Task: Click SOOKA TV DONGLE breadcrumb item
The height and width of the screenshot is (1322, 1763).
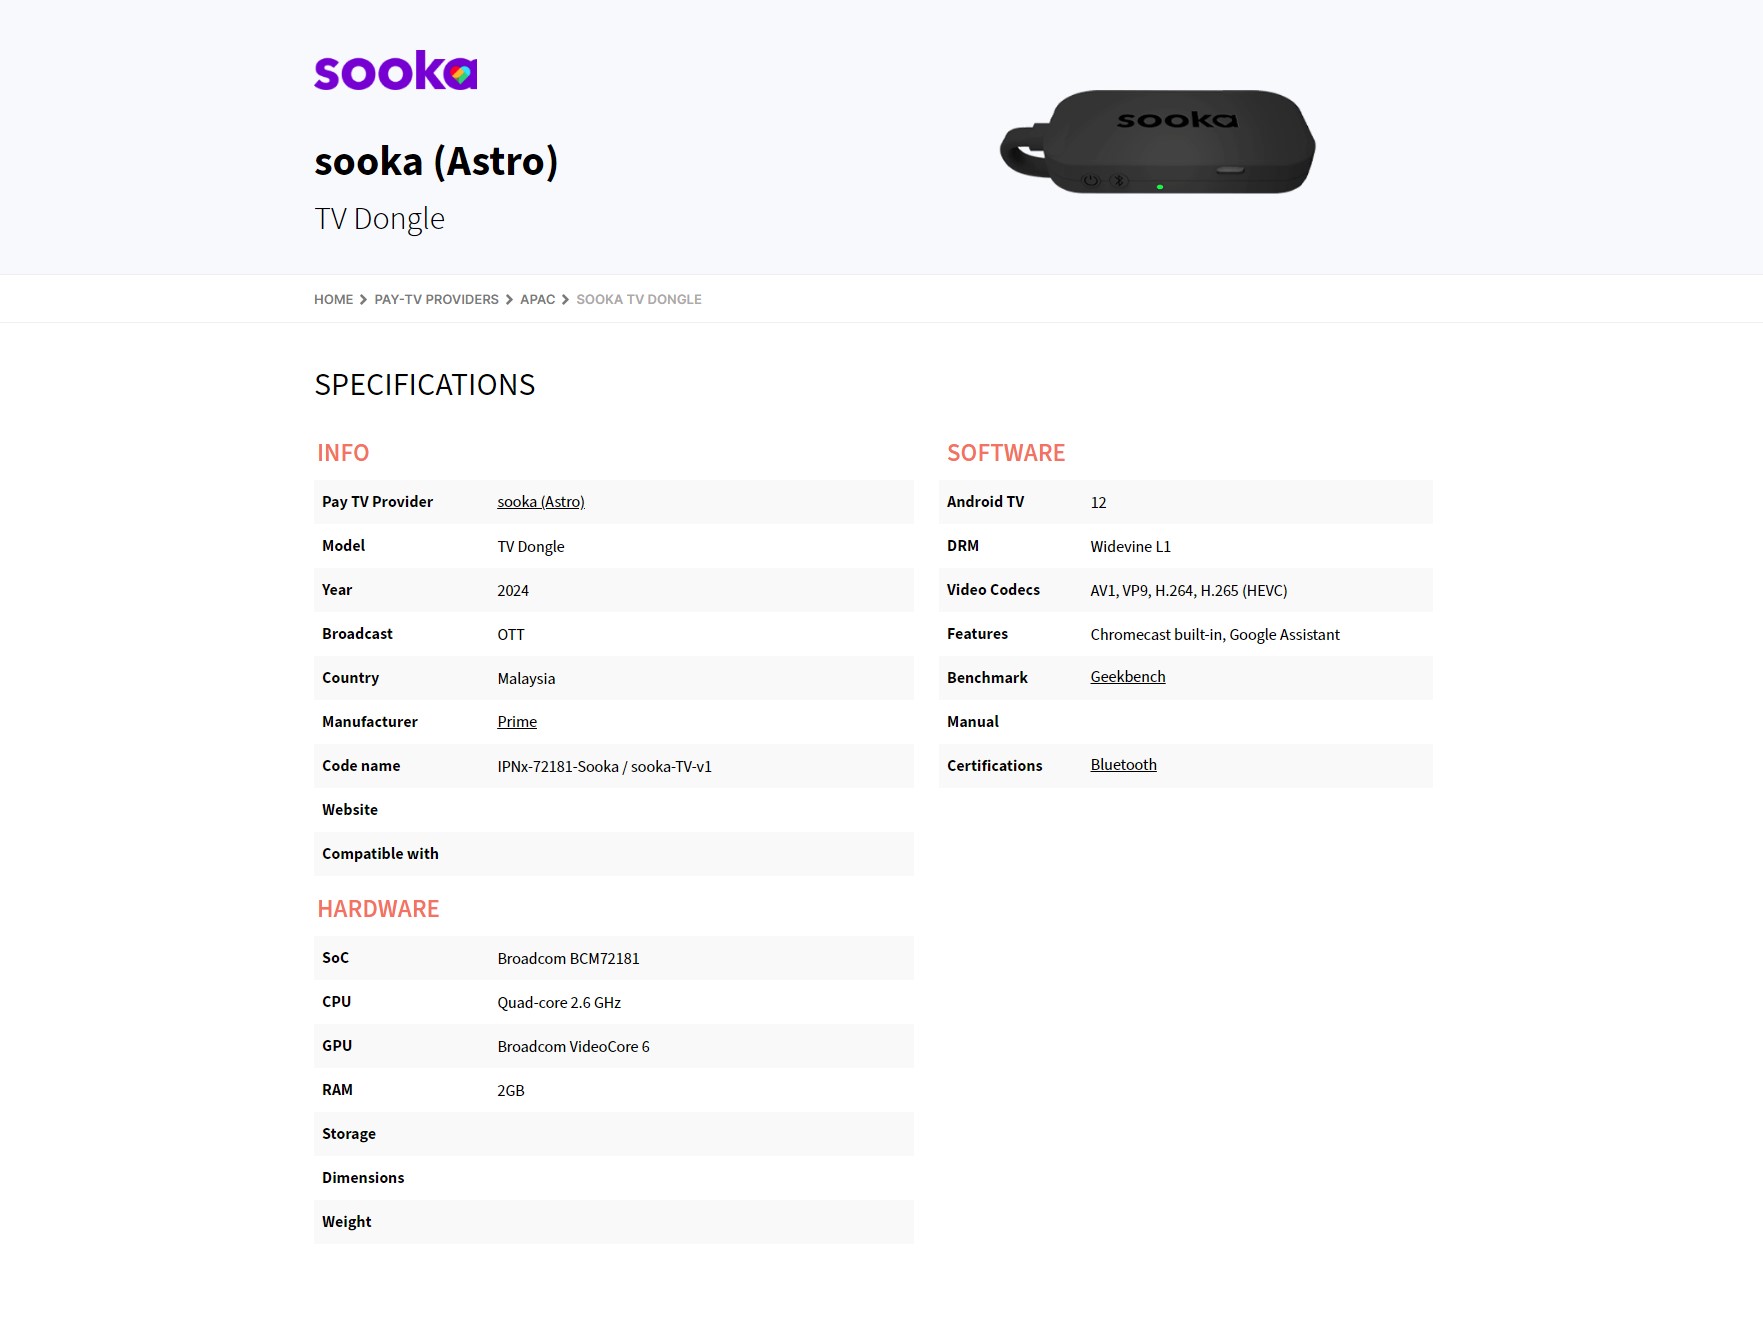Action: click(639, 299)
